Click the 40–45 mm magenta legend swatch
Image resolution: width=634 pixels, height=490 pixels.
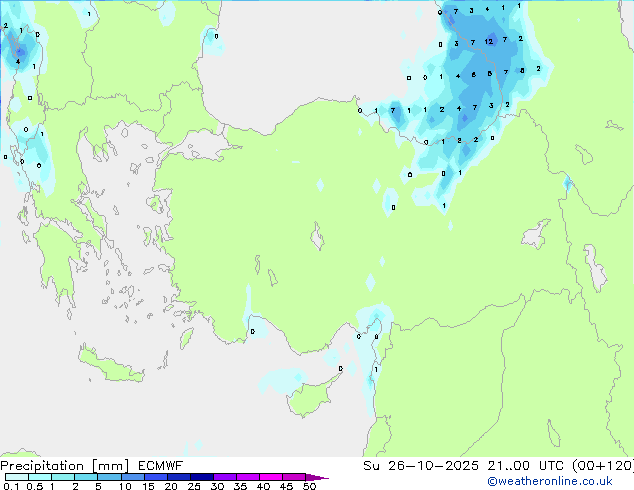[271, 477]
